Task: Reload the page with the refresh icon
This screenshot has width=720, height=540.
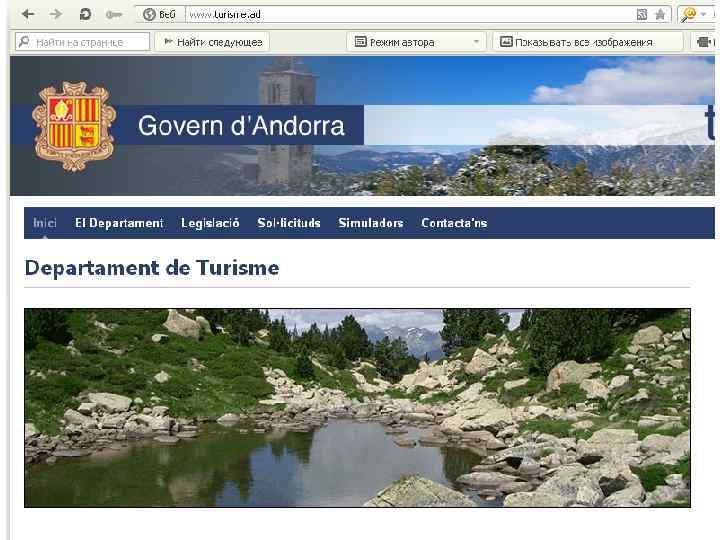Action: pos(85,14)
